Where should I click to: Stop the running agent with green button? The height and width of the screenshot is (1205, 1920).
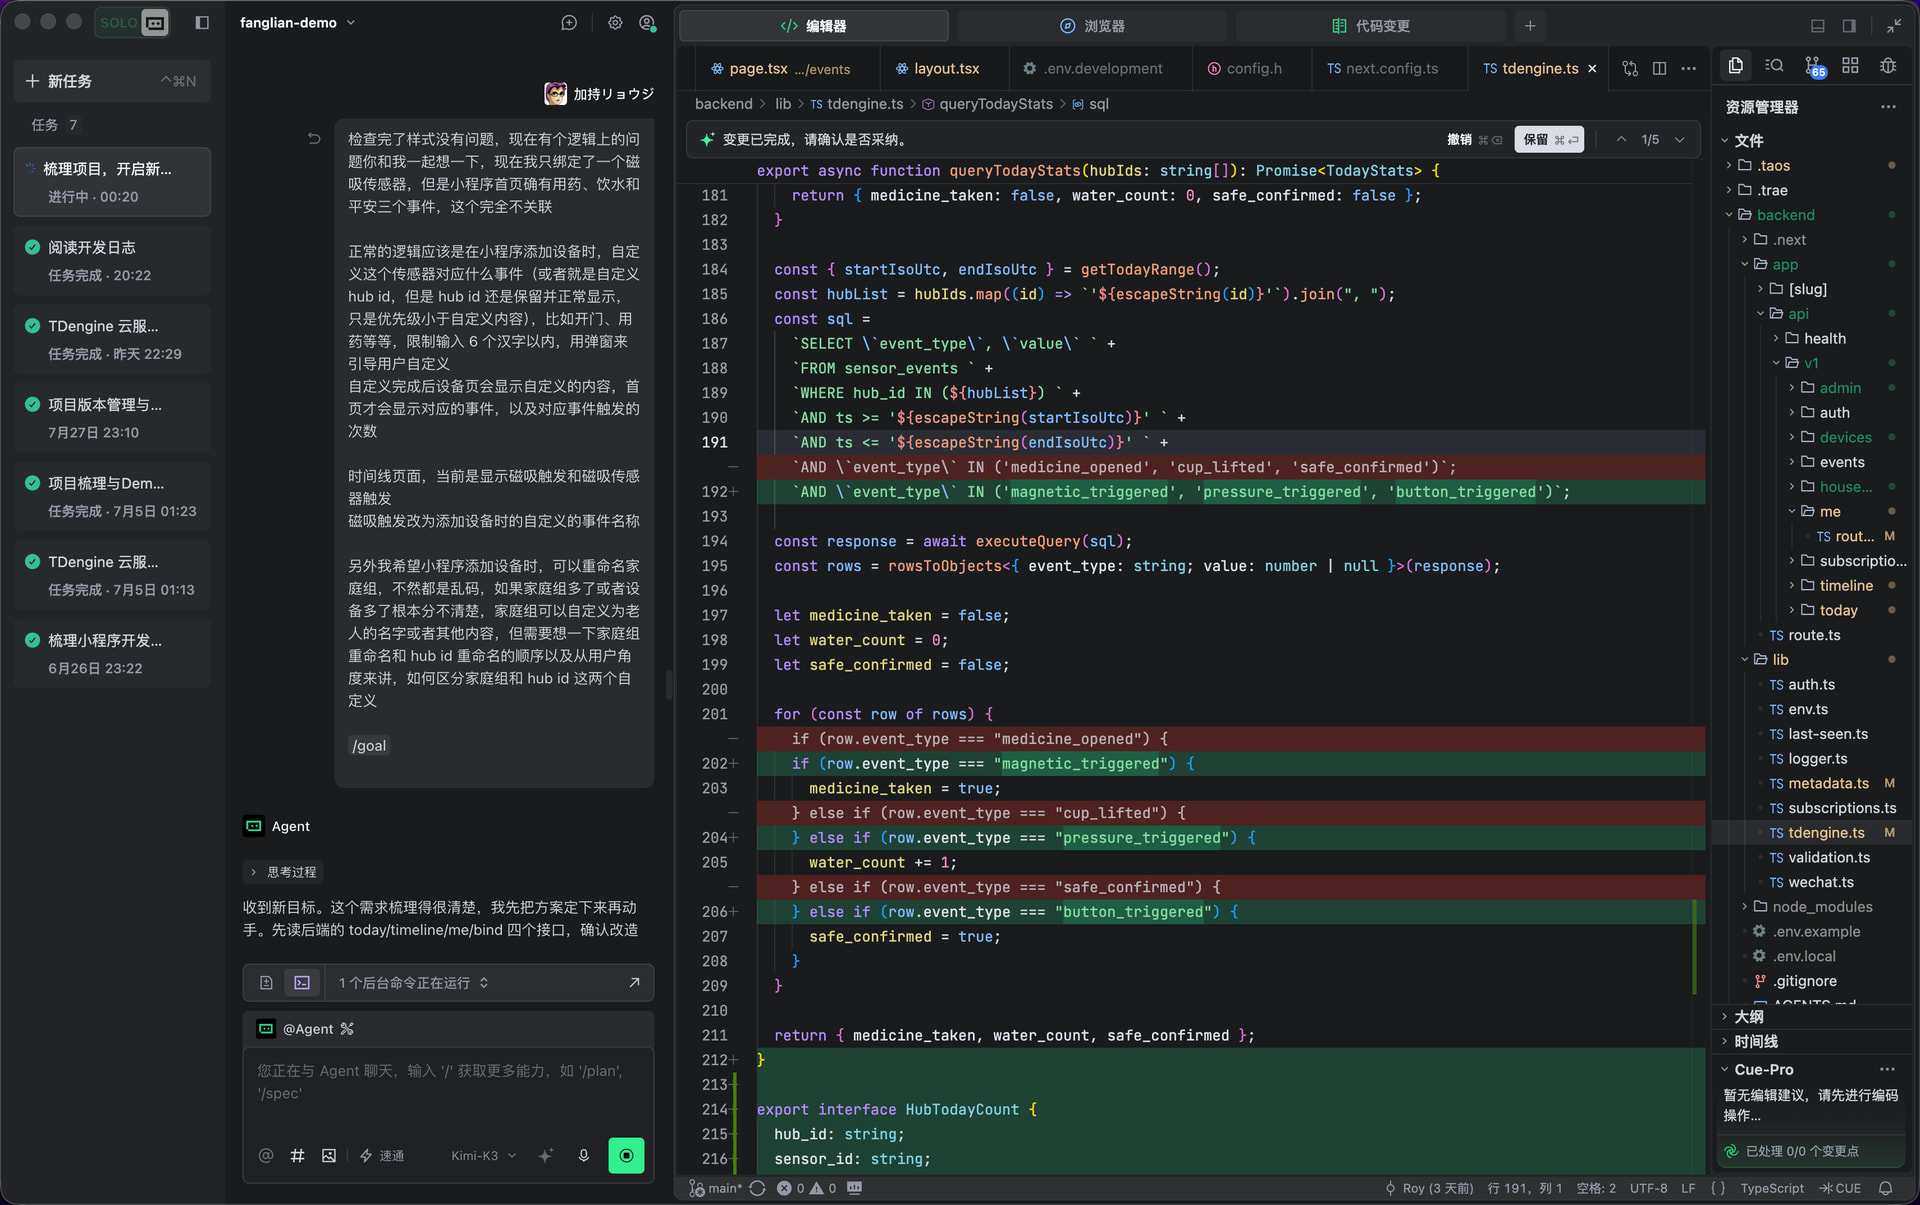point(626,1155)
